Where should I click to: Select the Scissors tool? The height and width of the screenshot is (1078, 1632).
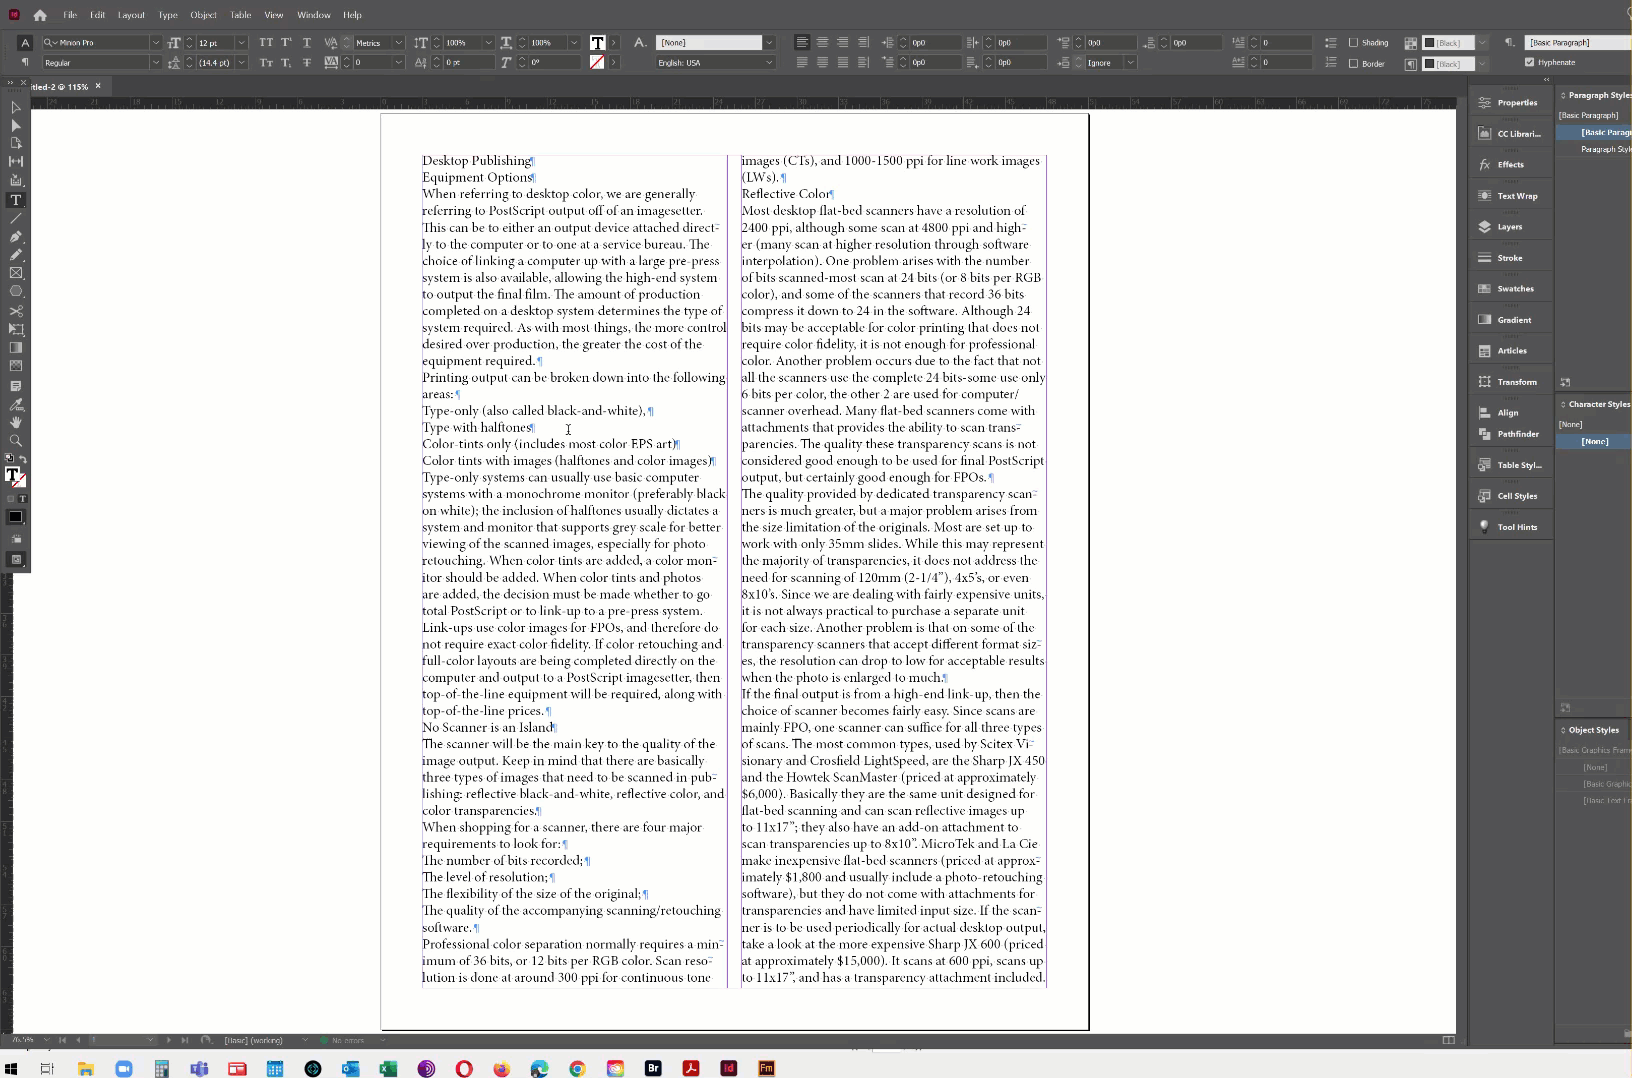tap(15, 311)
